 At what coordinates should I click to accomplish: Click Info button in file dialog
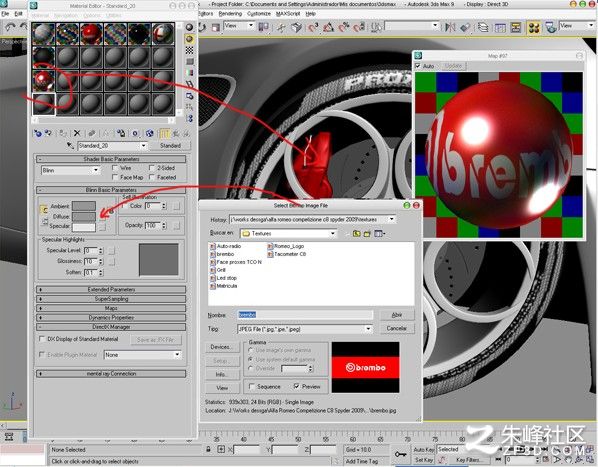point(222,374)
